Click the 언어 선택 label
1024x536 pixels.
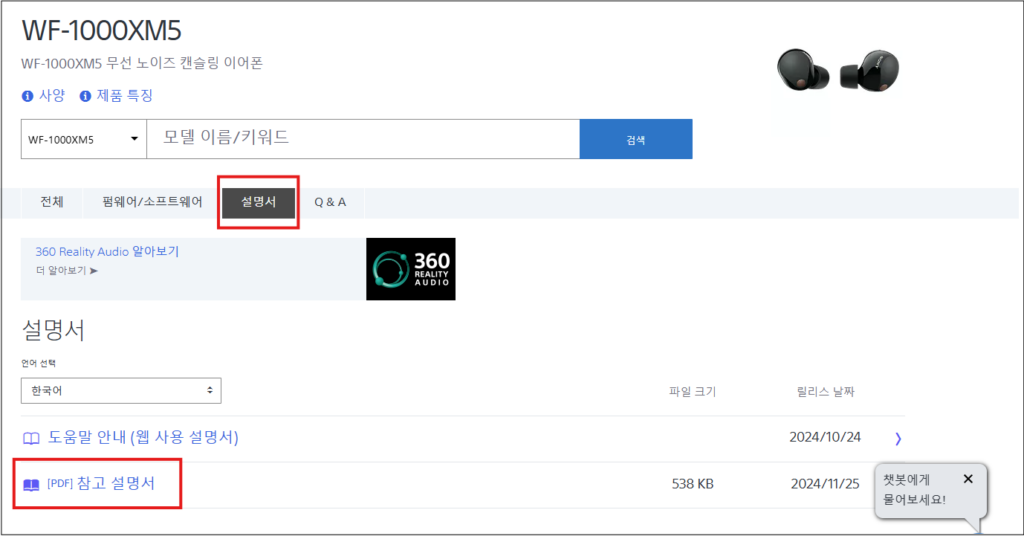tap(39, 363)
